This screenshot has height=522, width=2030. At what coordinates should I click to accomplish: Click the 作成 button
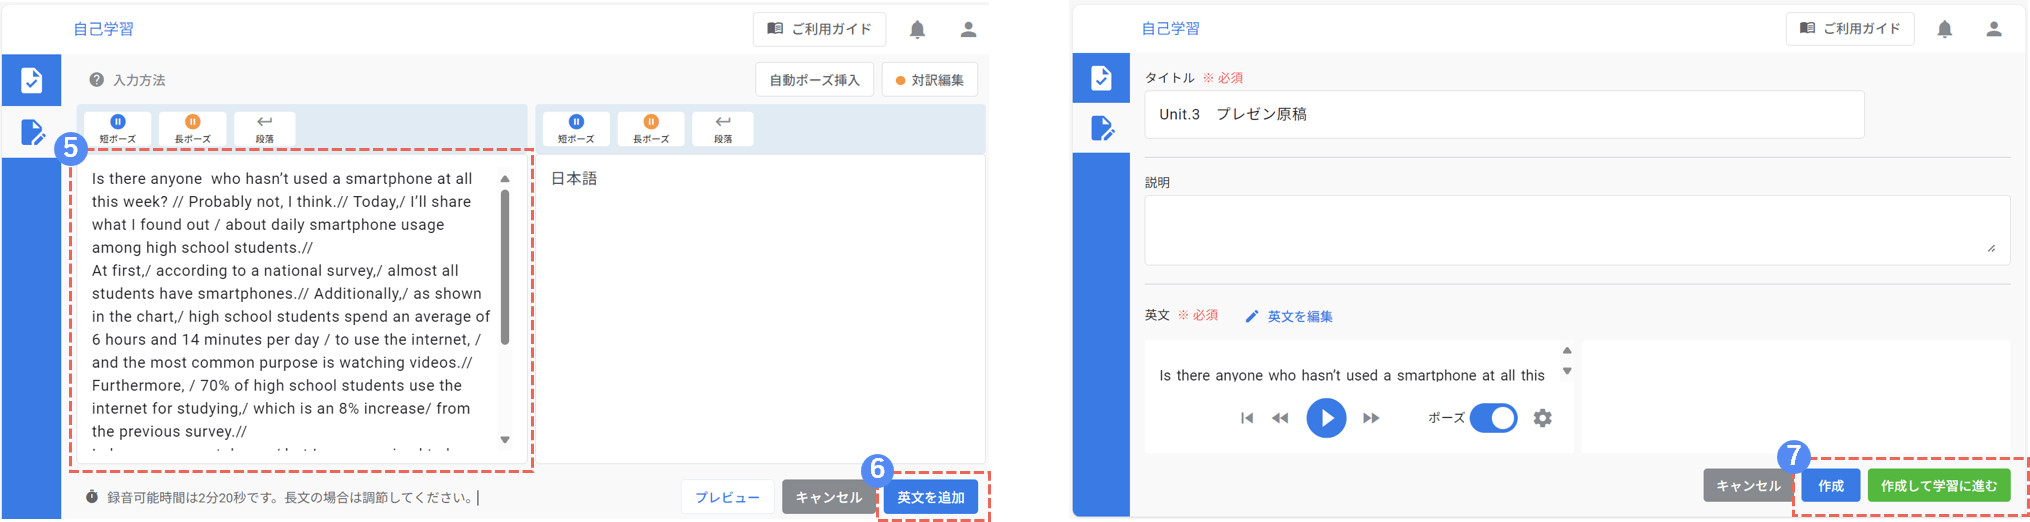tap(1831, 485)
